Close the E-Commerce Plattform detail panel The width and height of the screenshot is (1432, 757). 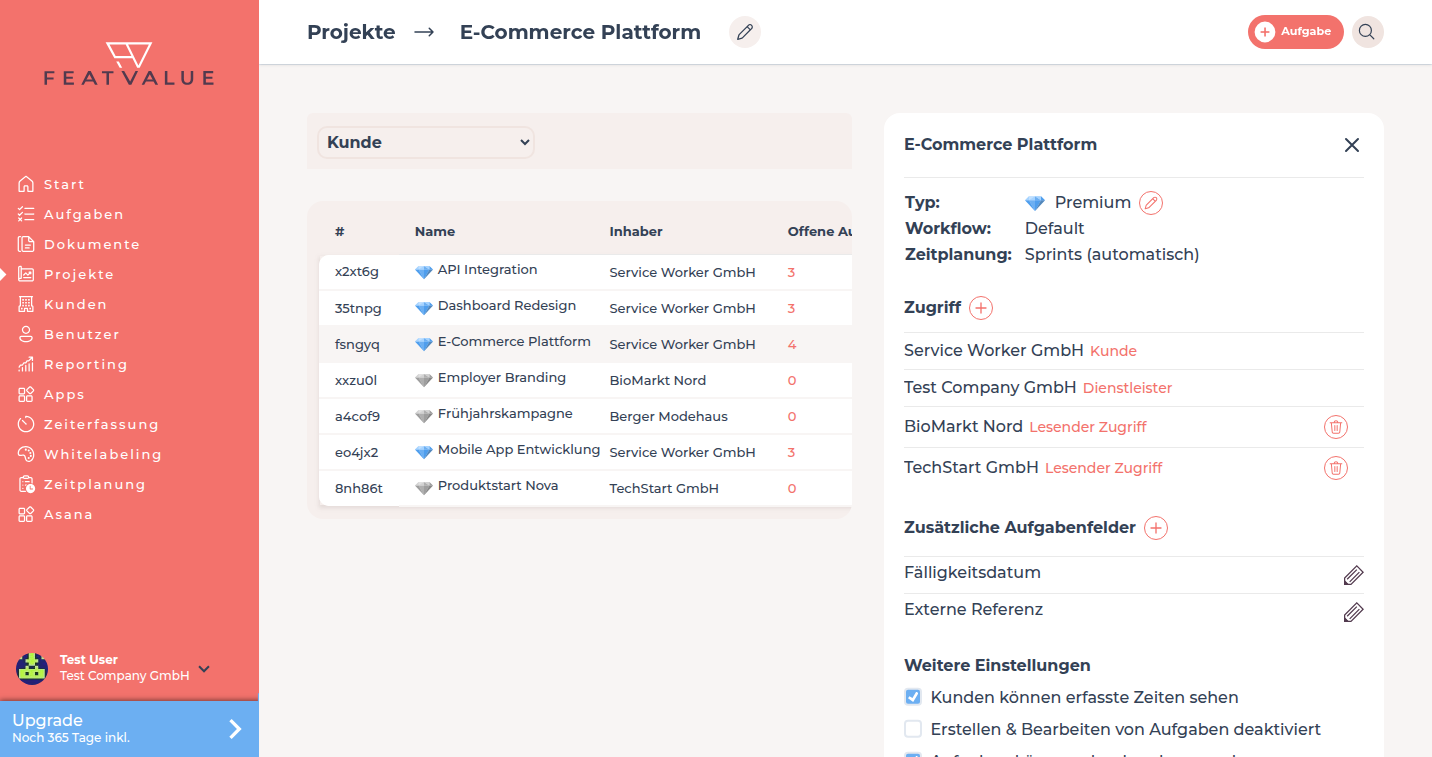[1352, 145]
